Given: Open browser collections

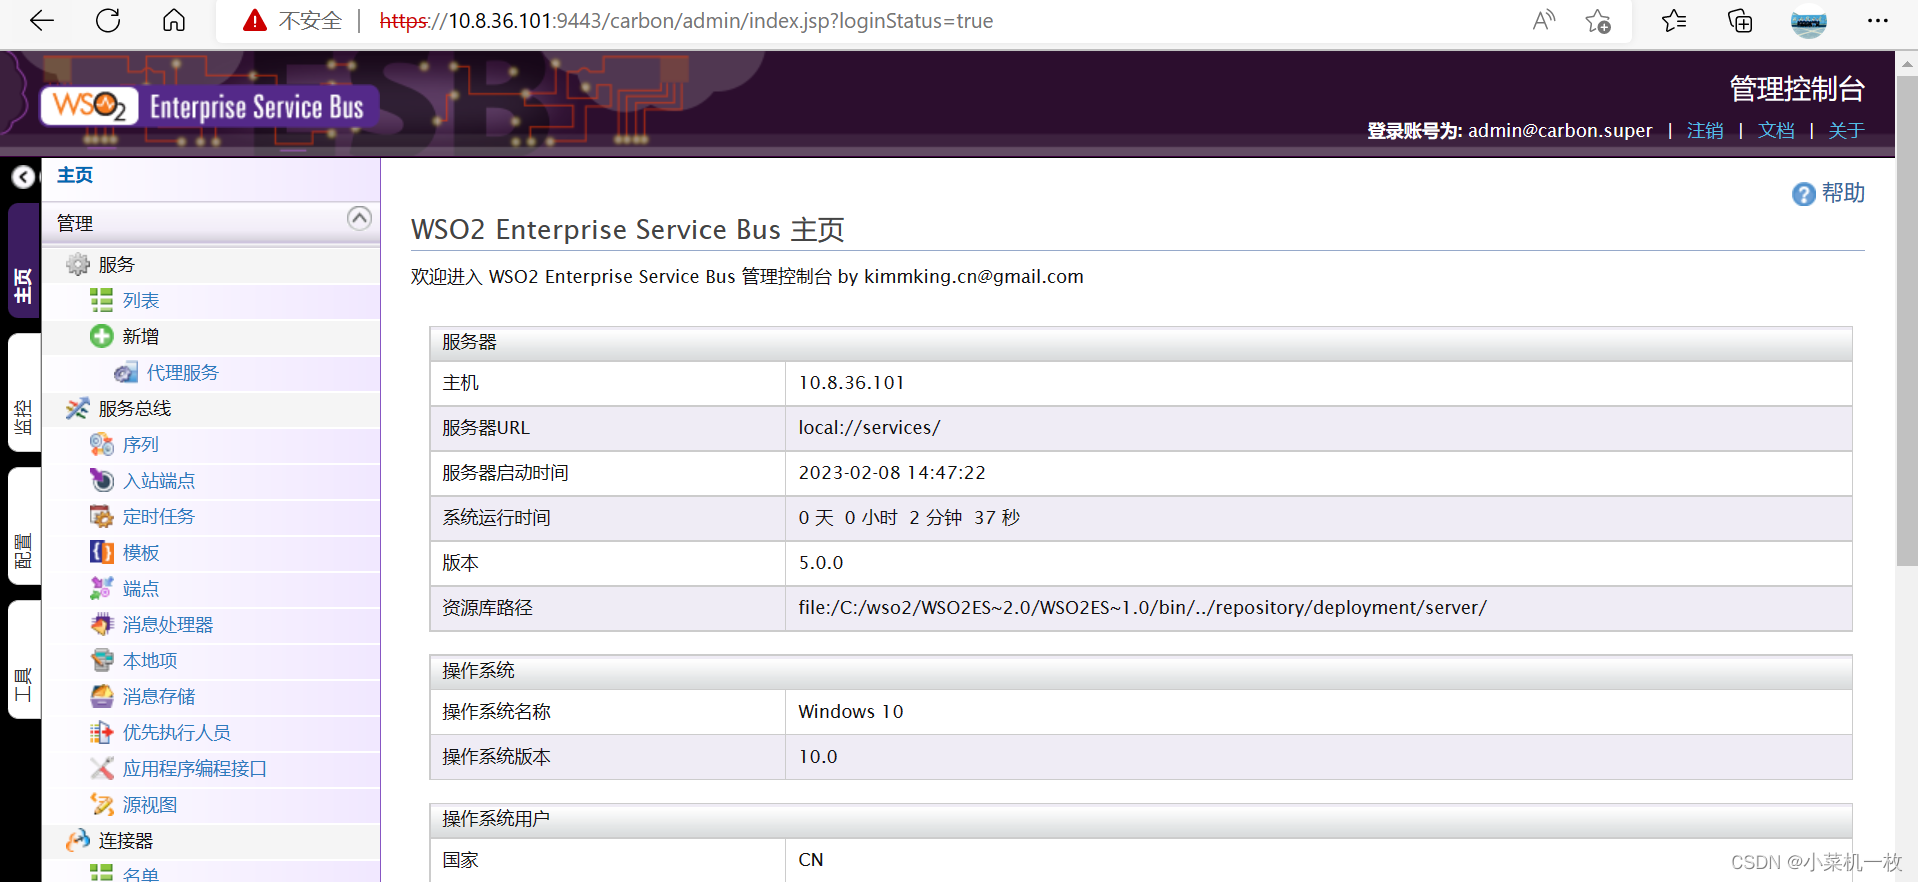Looking at the screenshot, I should pos(1740,21).
